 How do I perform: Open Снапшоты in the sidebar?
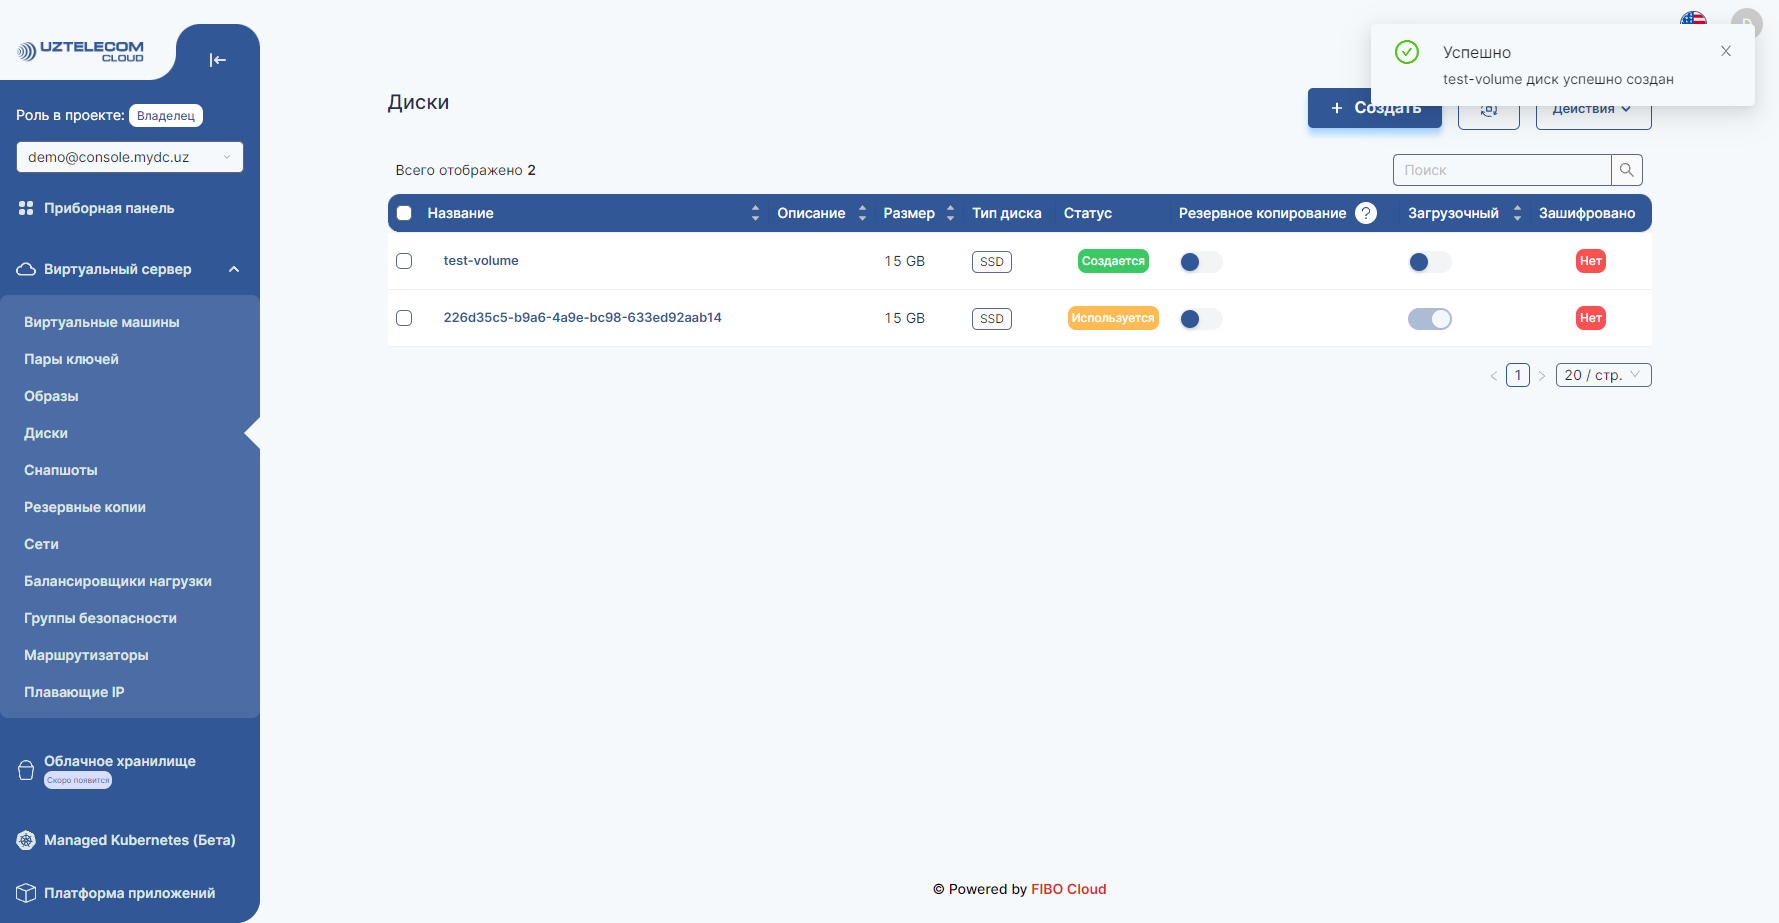61,470
